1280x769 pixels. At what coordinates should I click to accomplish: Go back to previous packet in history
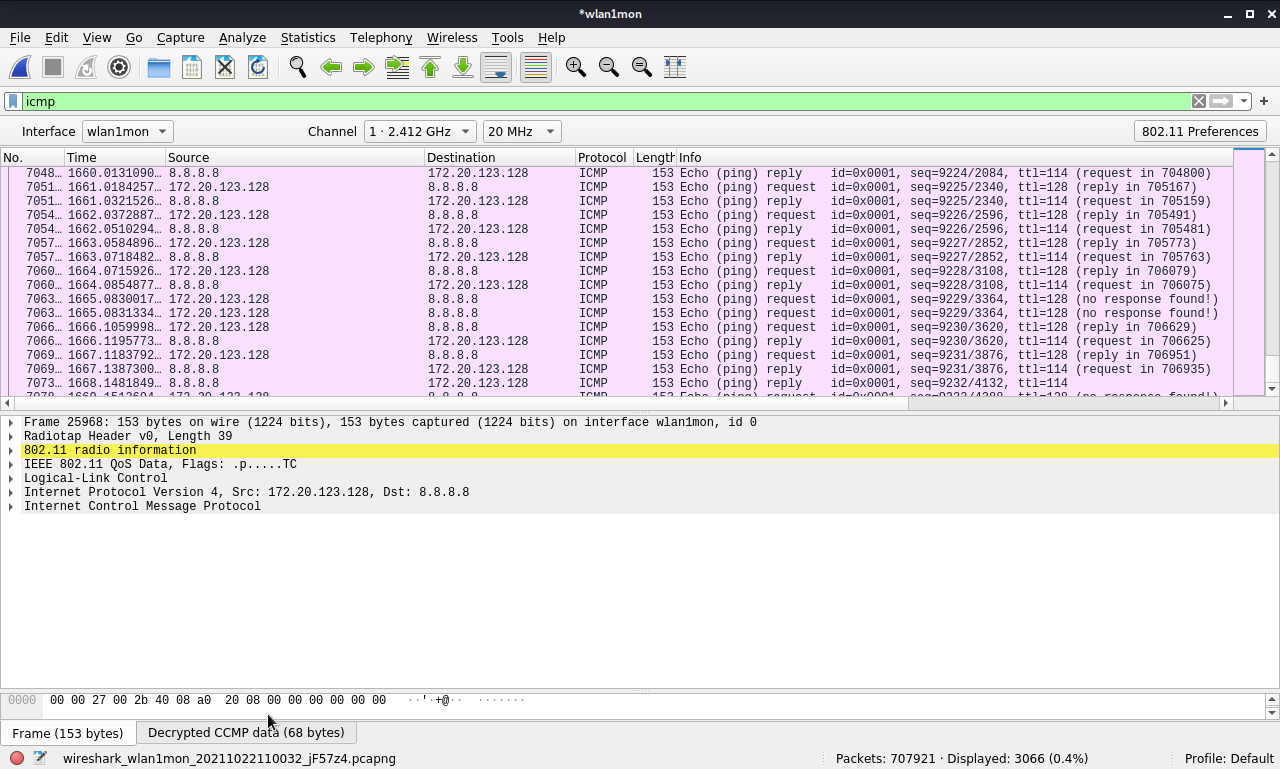tap(331, 67)
